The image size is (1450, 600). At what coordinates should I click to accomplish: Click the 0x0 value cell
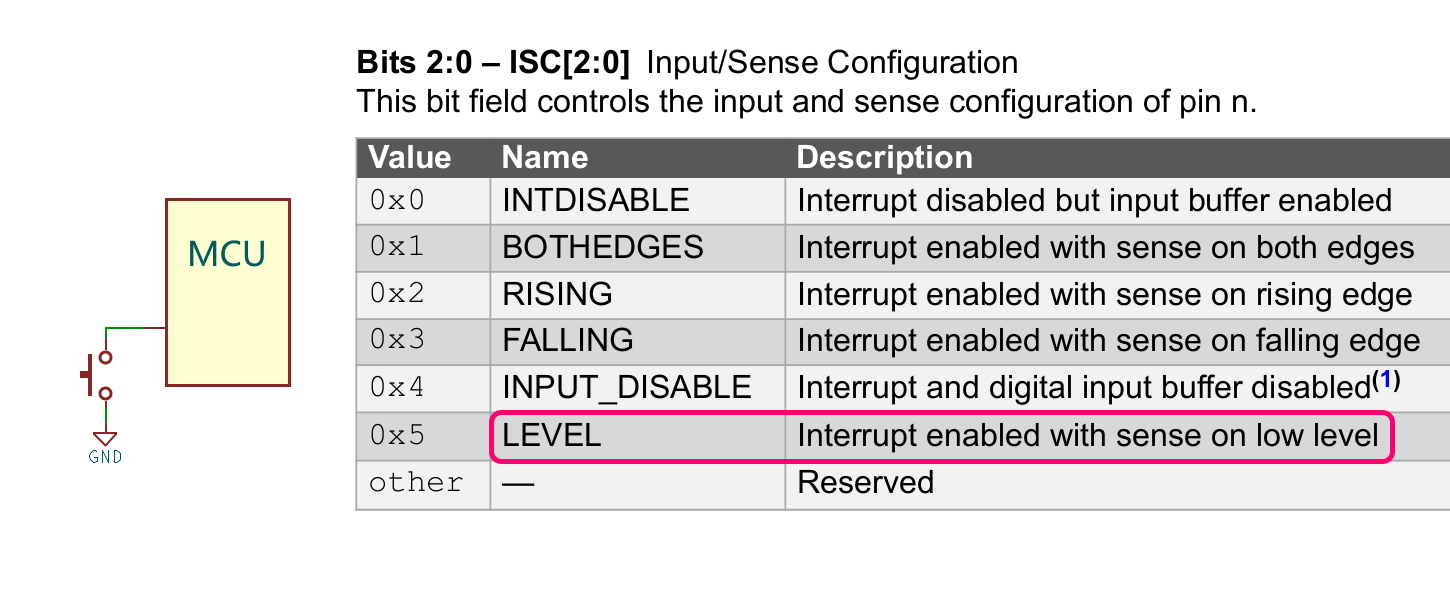pyautogui.click(x=397, y=201)
